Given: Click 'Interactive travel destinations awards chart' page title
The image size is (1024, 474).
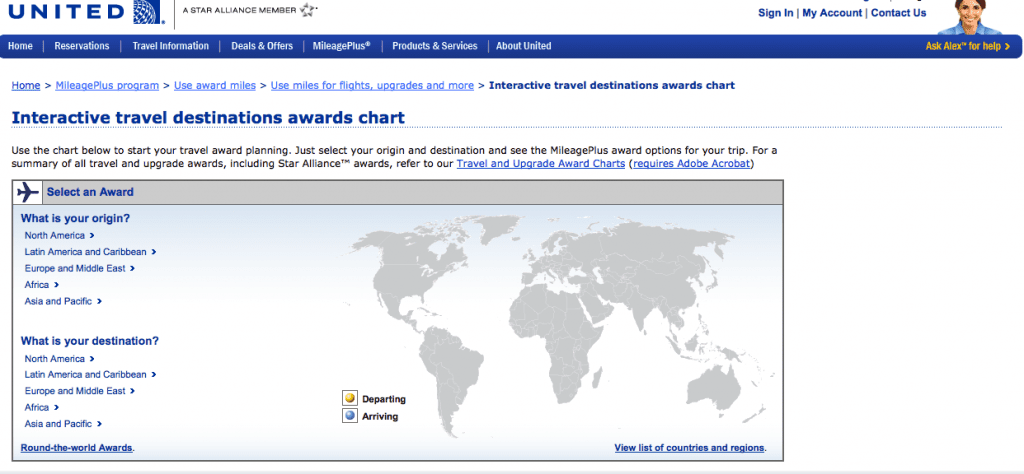Looking at the screenshot, I should tap(208, 118).
